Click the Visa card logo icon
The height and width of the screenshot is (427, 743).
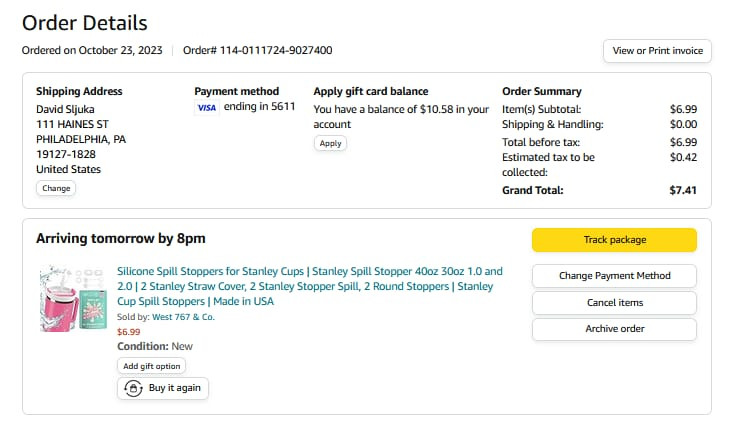click(206, 107)
